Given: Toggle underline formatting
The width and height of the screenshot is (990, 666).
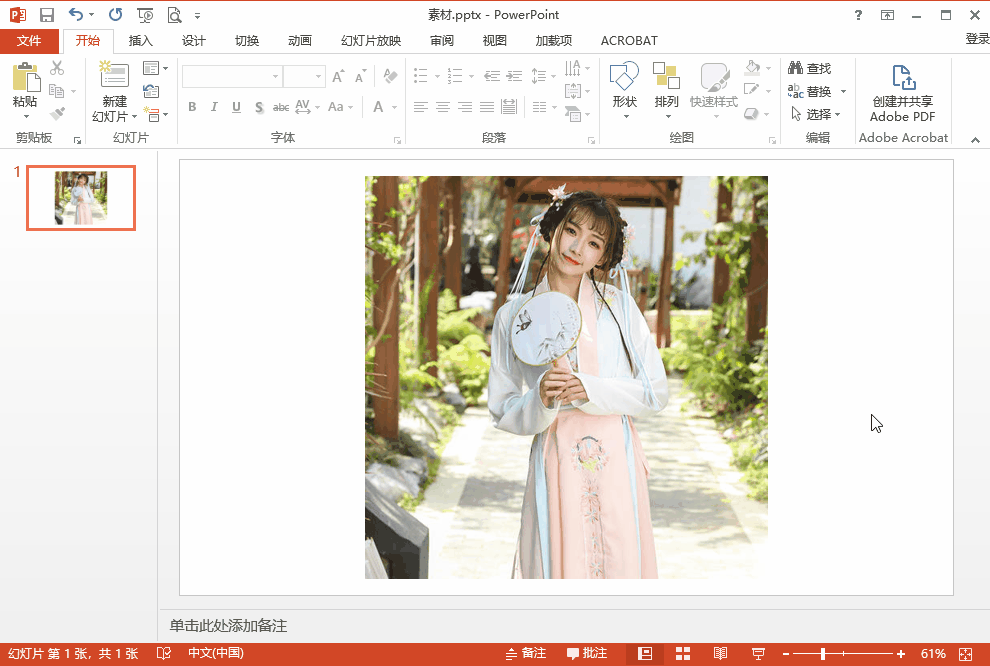Looking at the screenshot, I should click(236, 107).
